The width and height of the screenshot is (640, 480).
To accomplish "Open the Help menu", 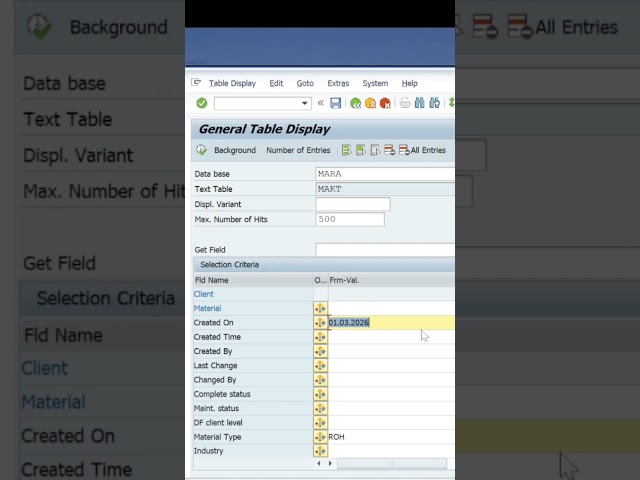I will tap(409, 83).
